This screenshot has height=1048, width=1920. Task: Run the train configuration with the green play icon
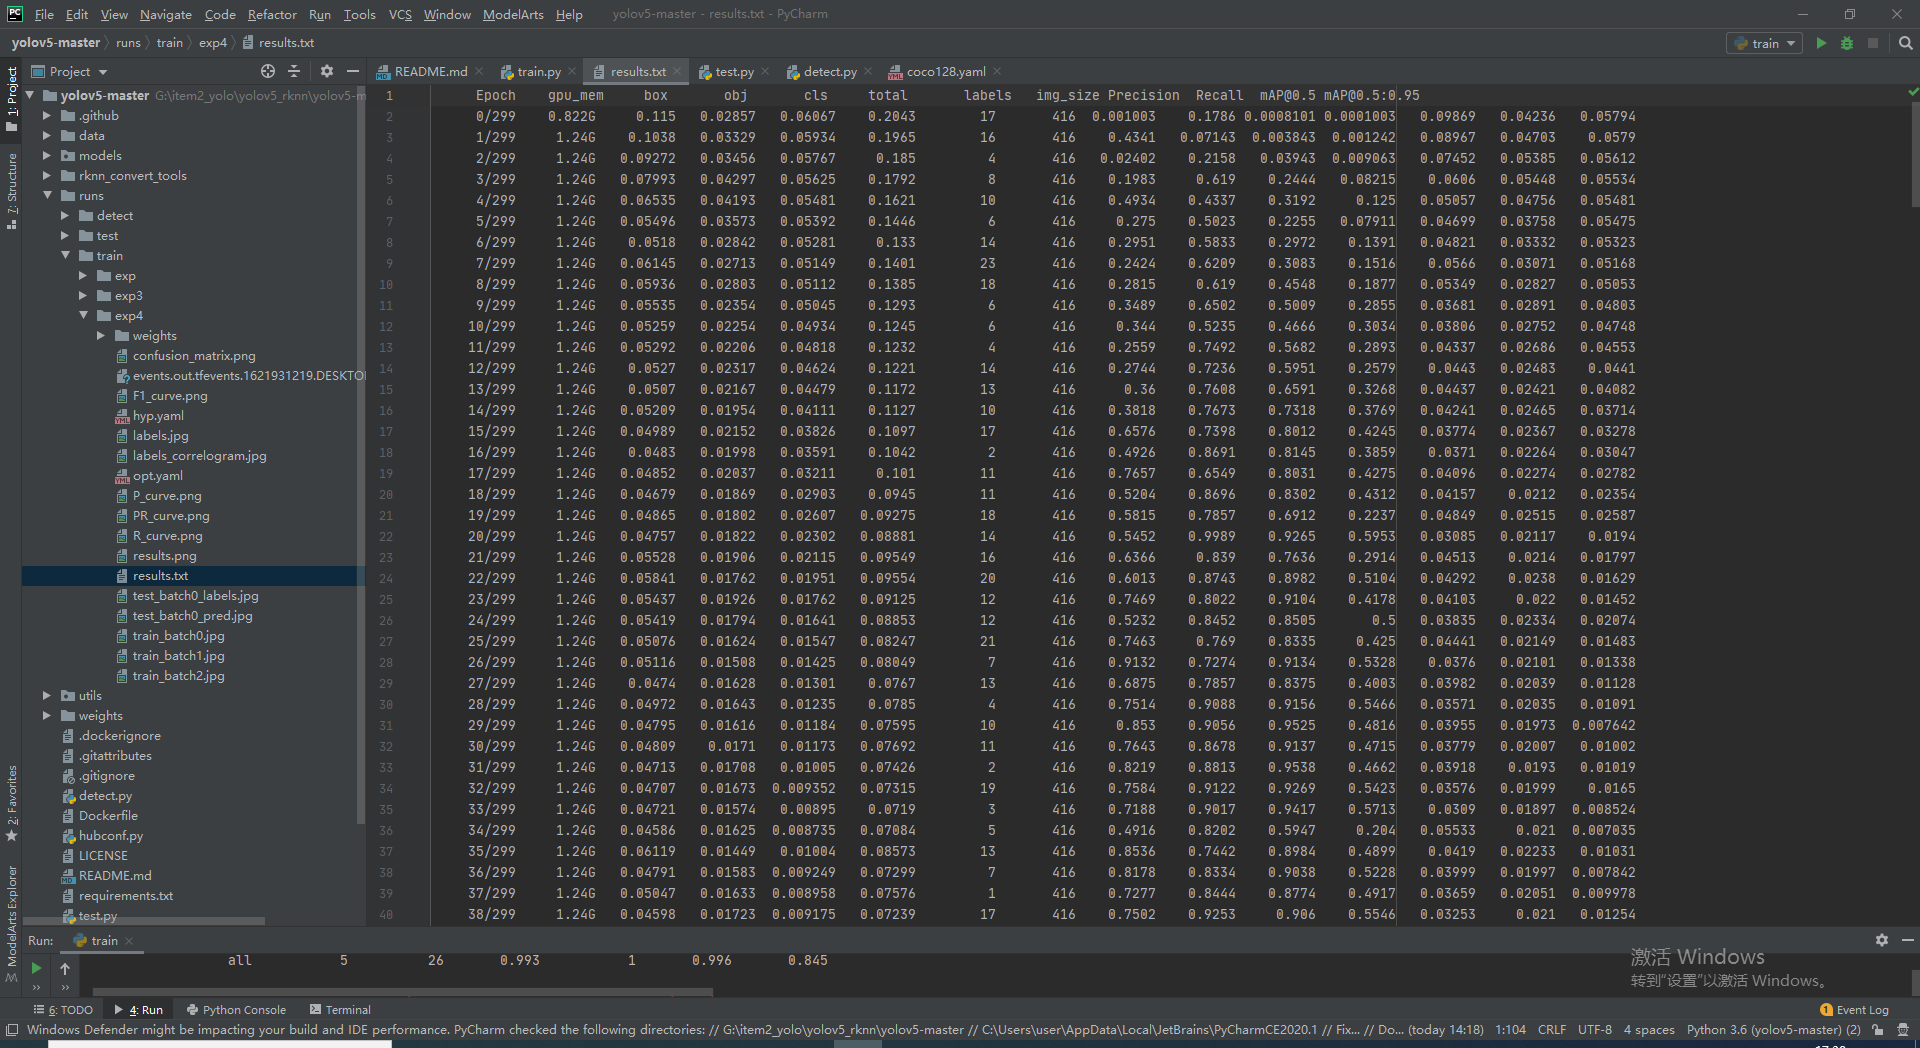coord(1821,43)
